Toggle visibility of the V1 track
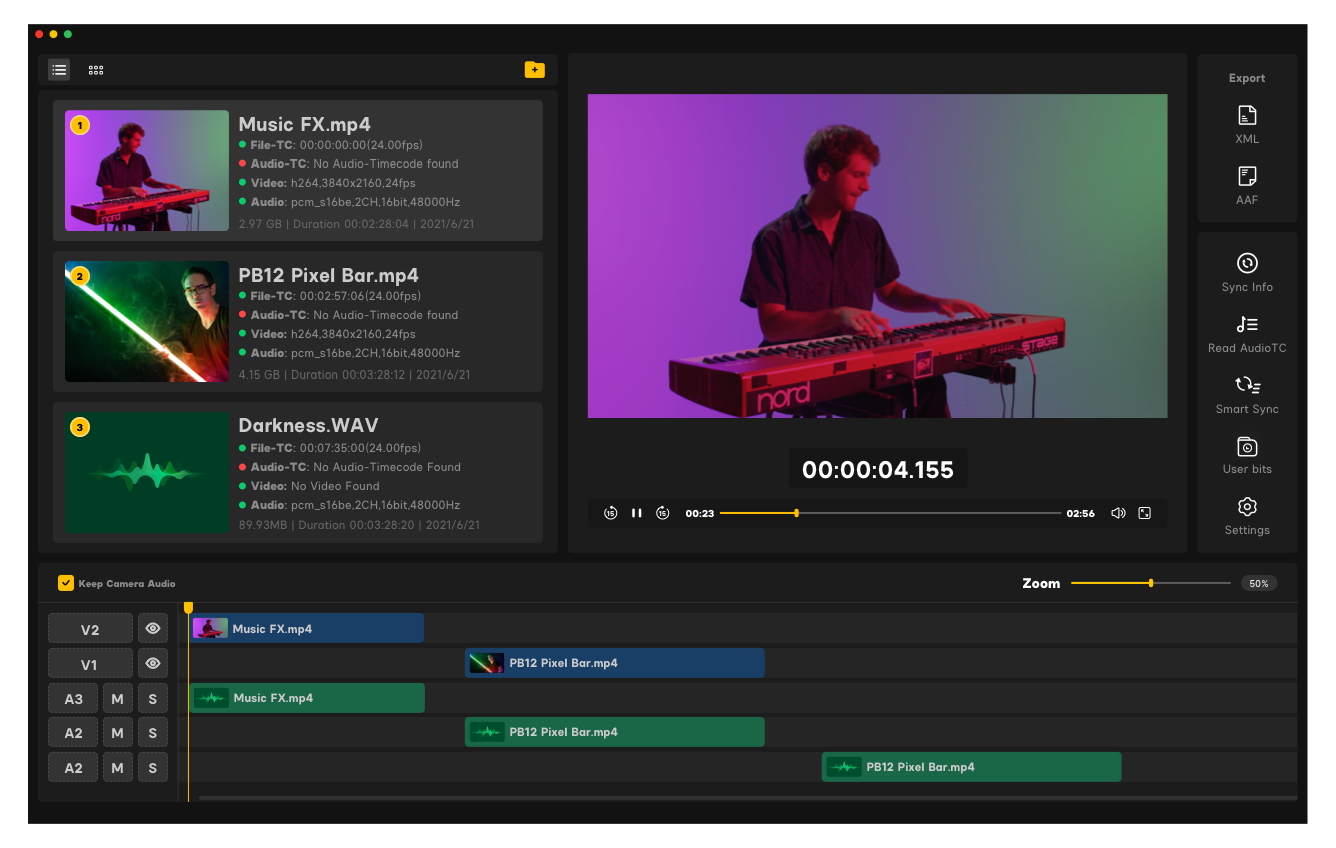Image resolution: width=1336 pixels, height=848 pixels. 153,664
